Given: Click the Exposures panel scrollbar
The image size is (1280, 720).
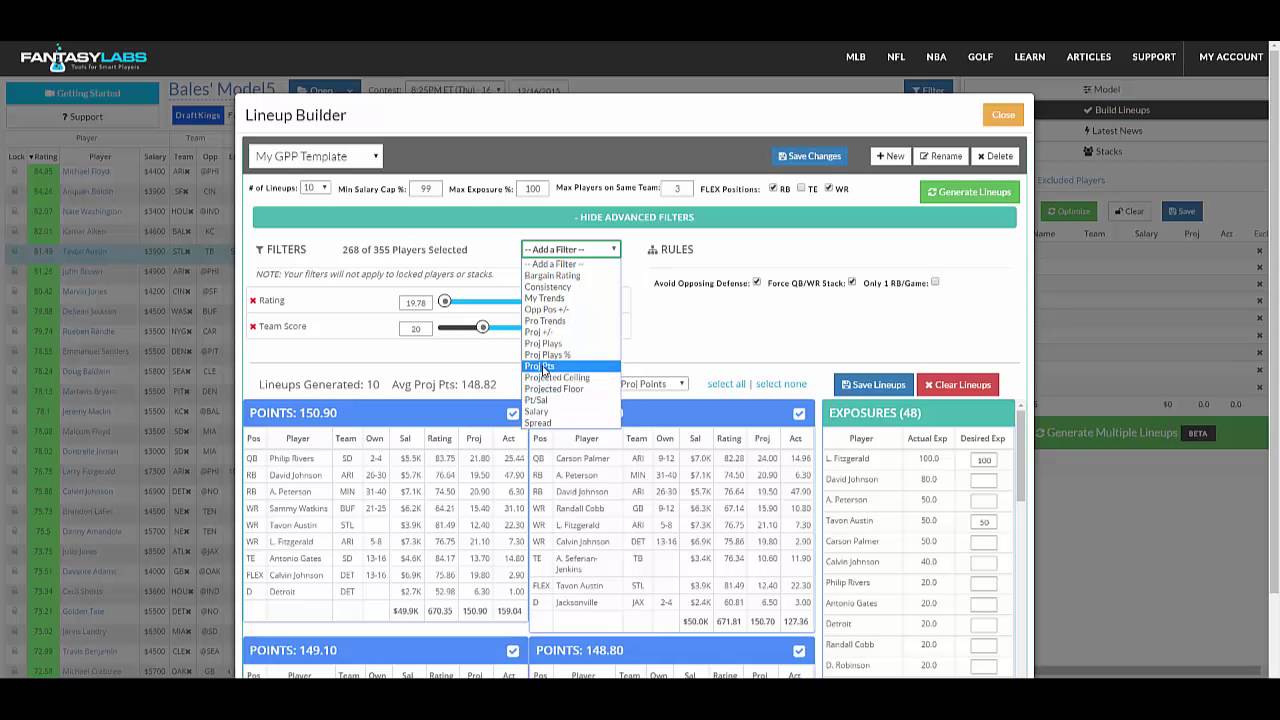Looking at the screenshot, I should click(x=1020, y=455).
